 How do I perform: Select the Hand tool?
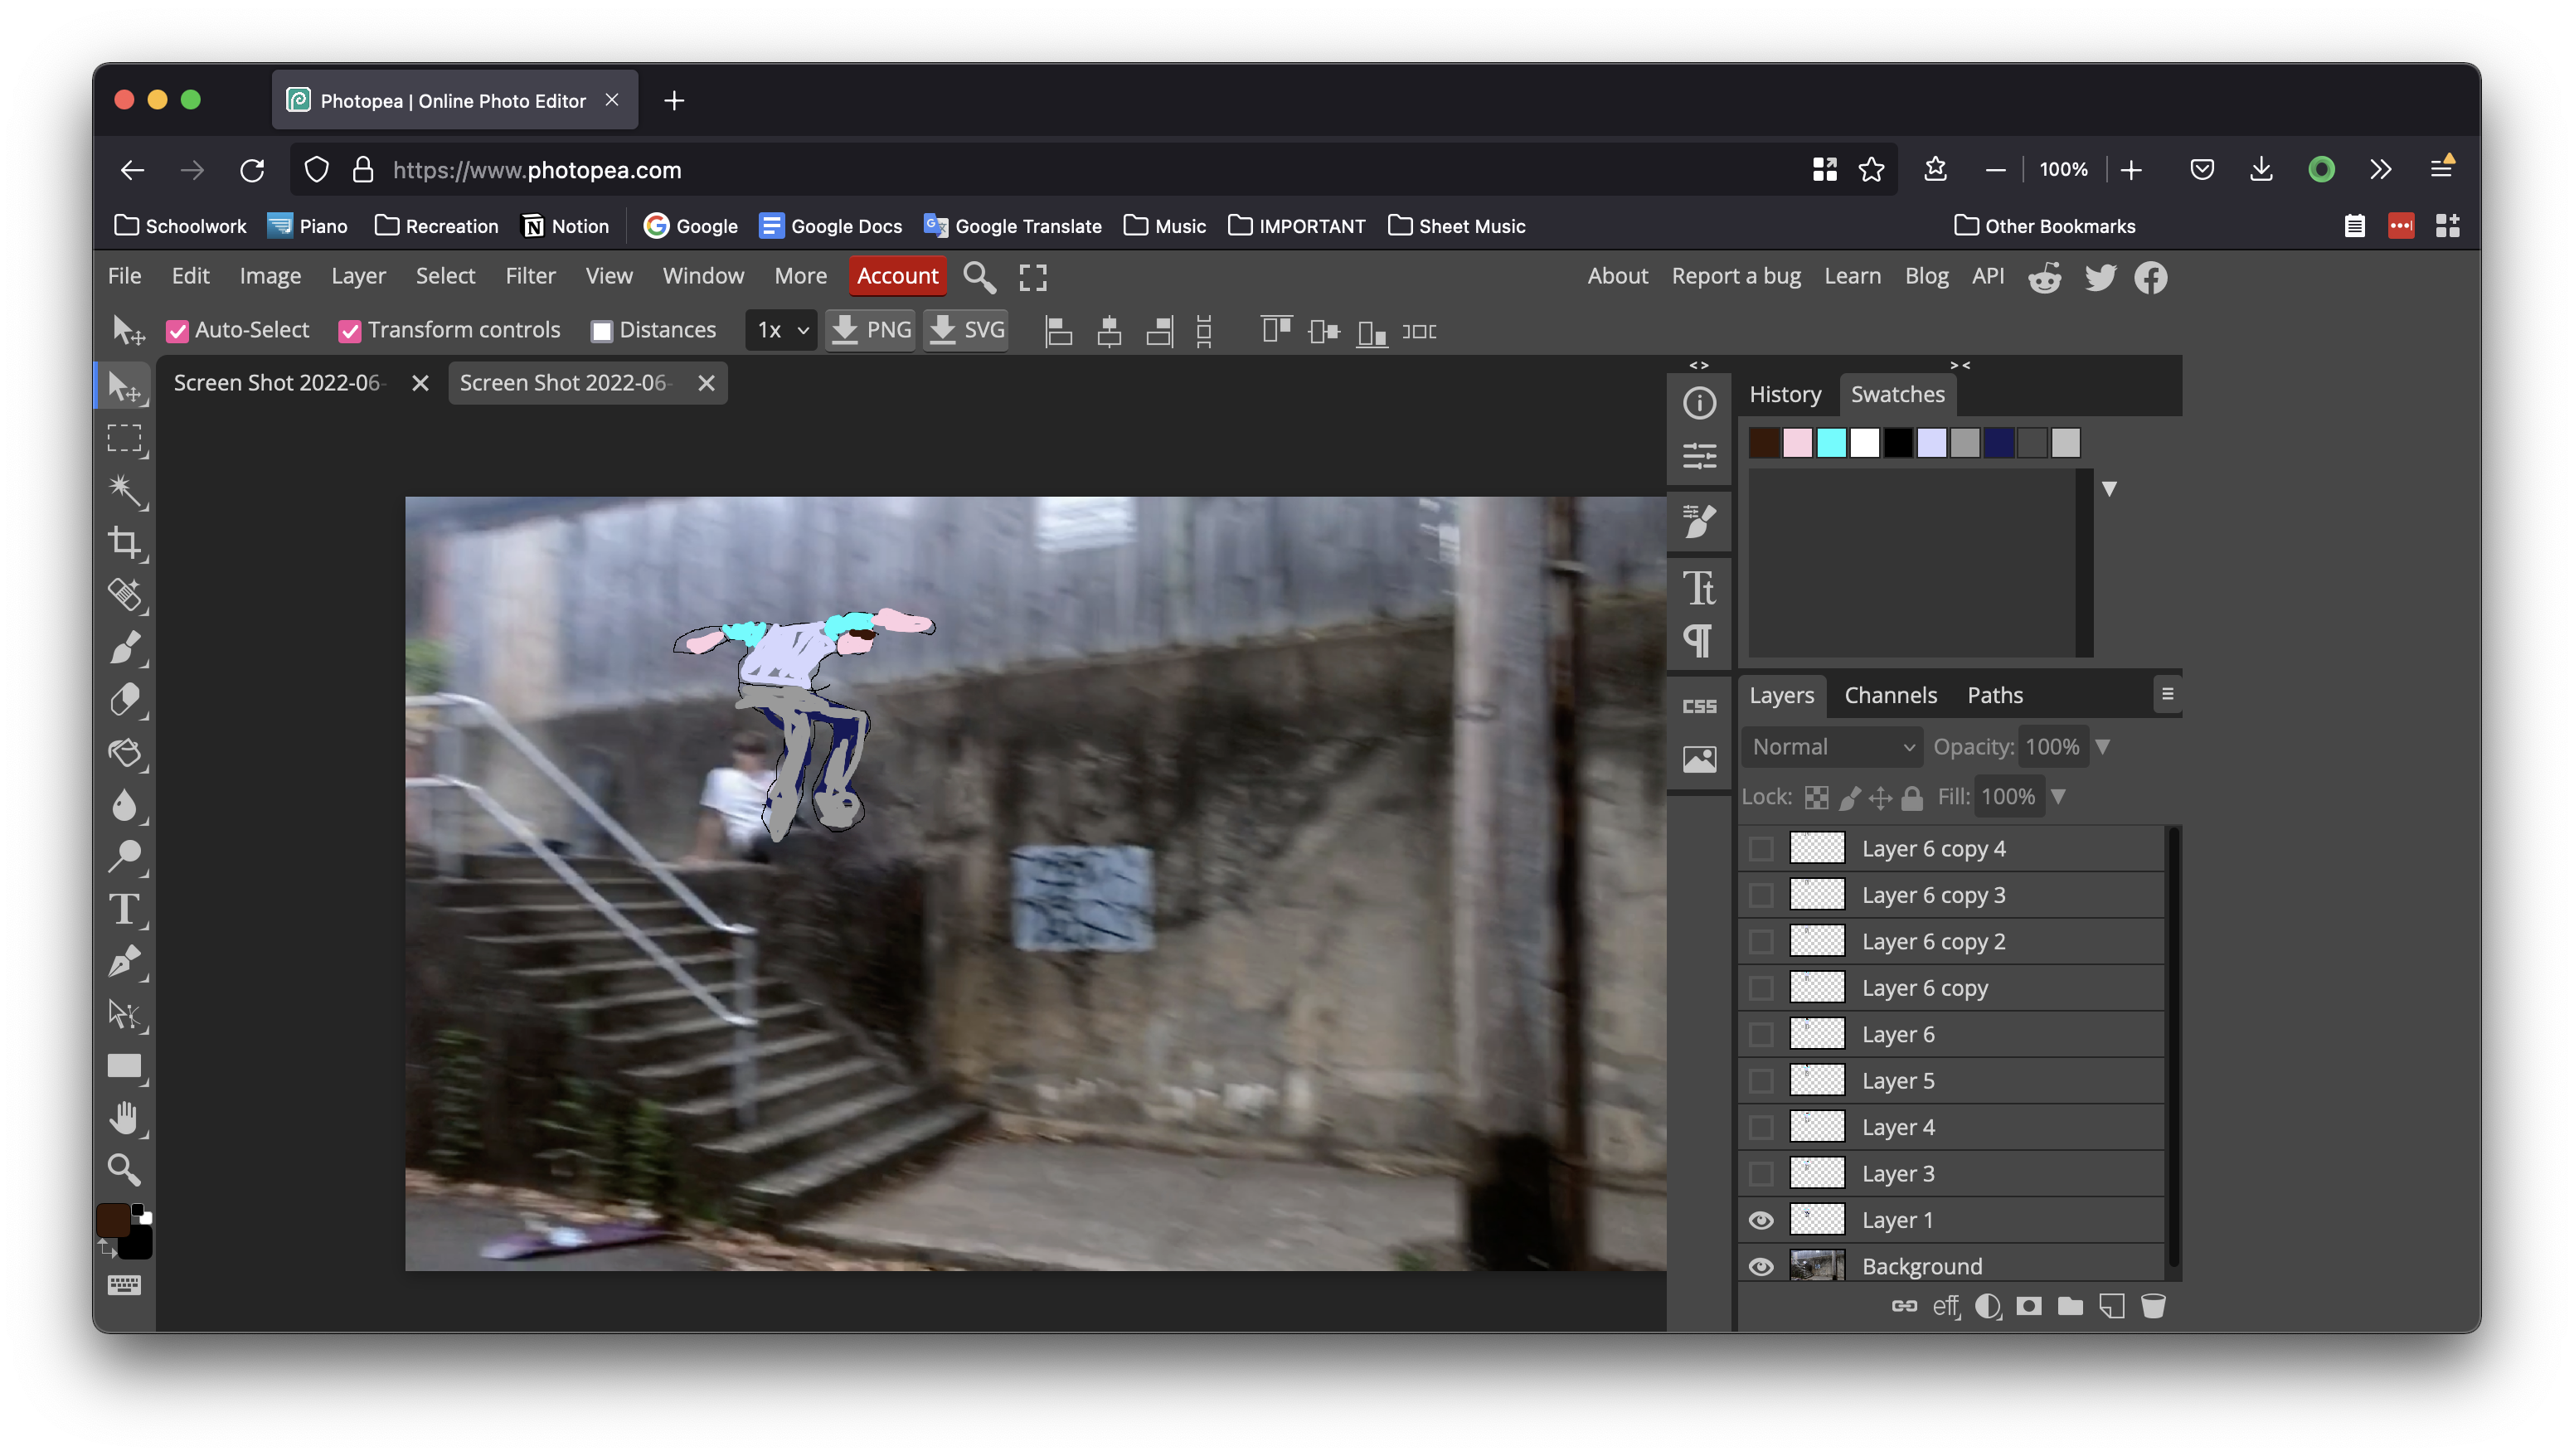(125, 1118)
